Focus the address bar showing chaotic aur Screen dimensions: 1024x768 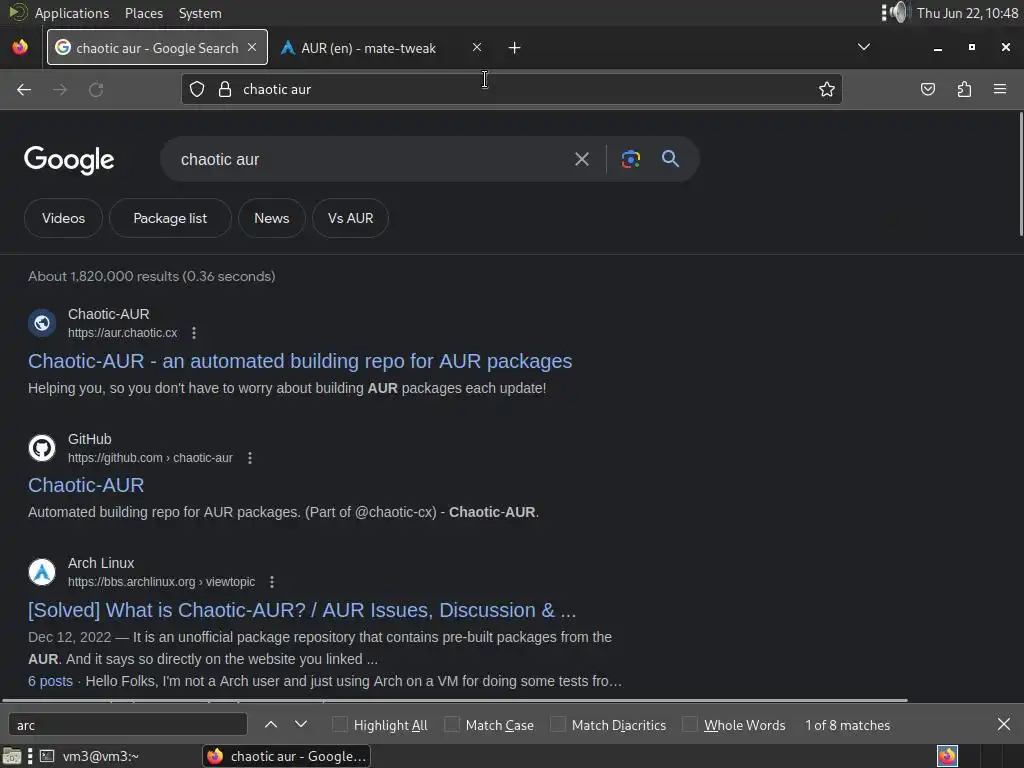pos(511,89)
